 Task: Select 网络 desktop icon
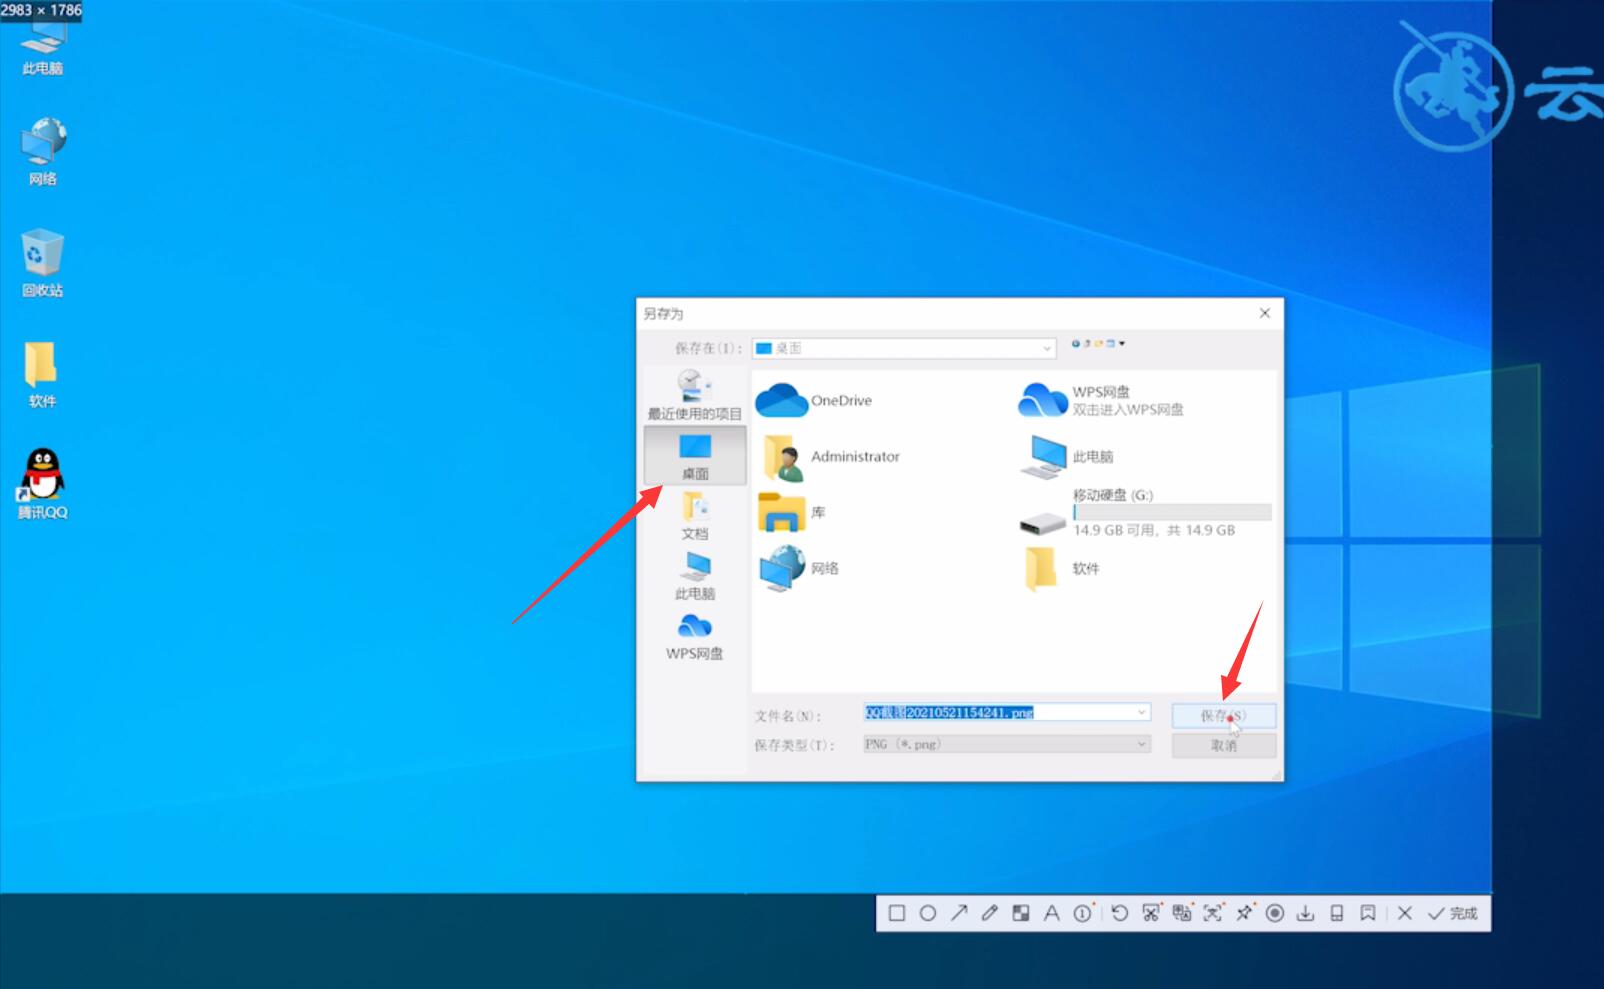click(x=42, y=152)
